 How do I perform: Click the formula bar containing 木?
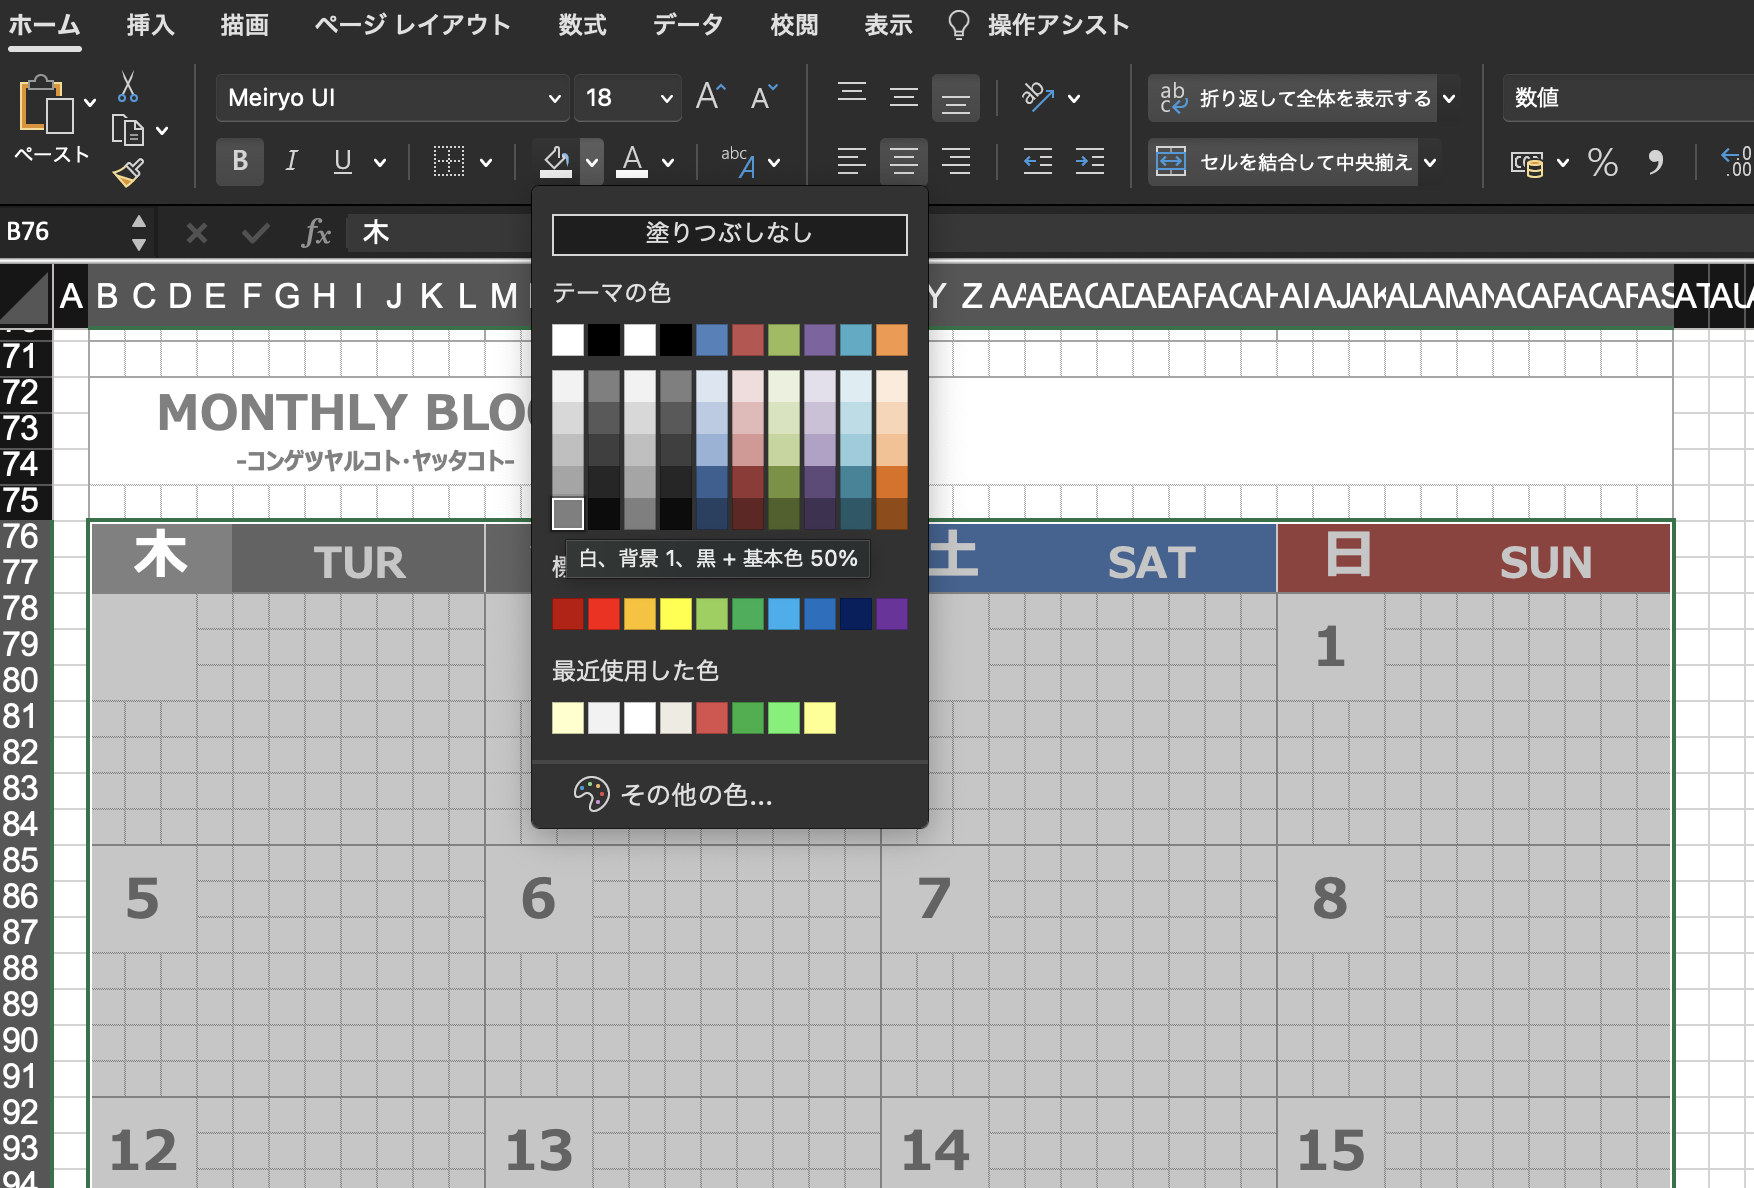point(440,233)
